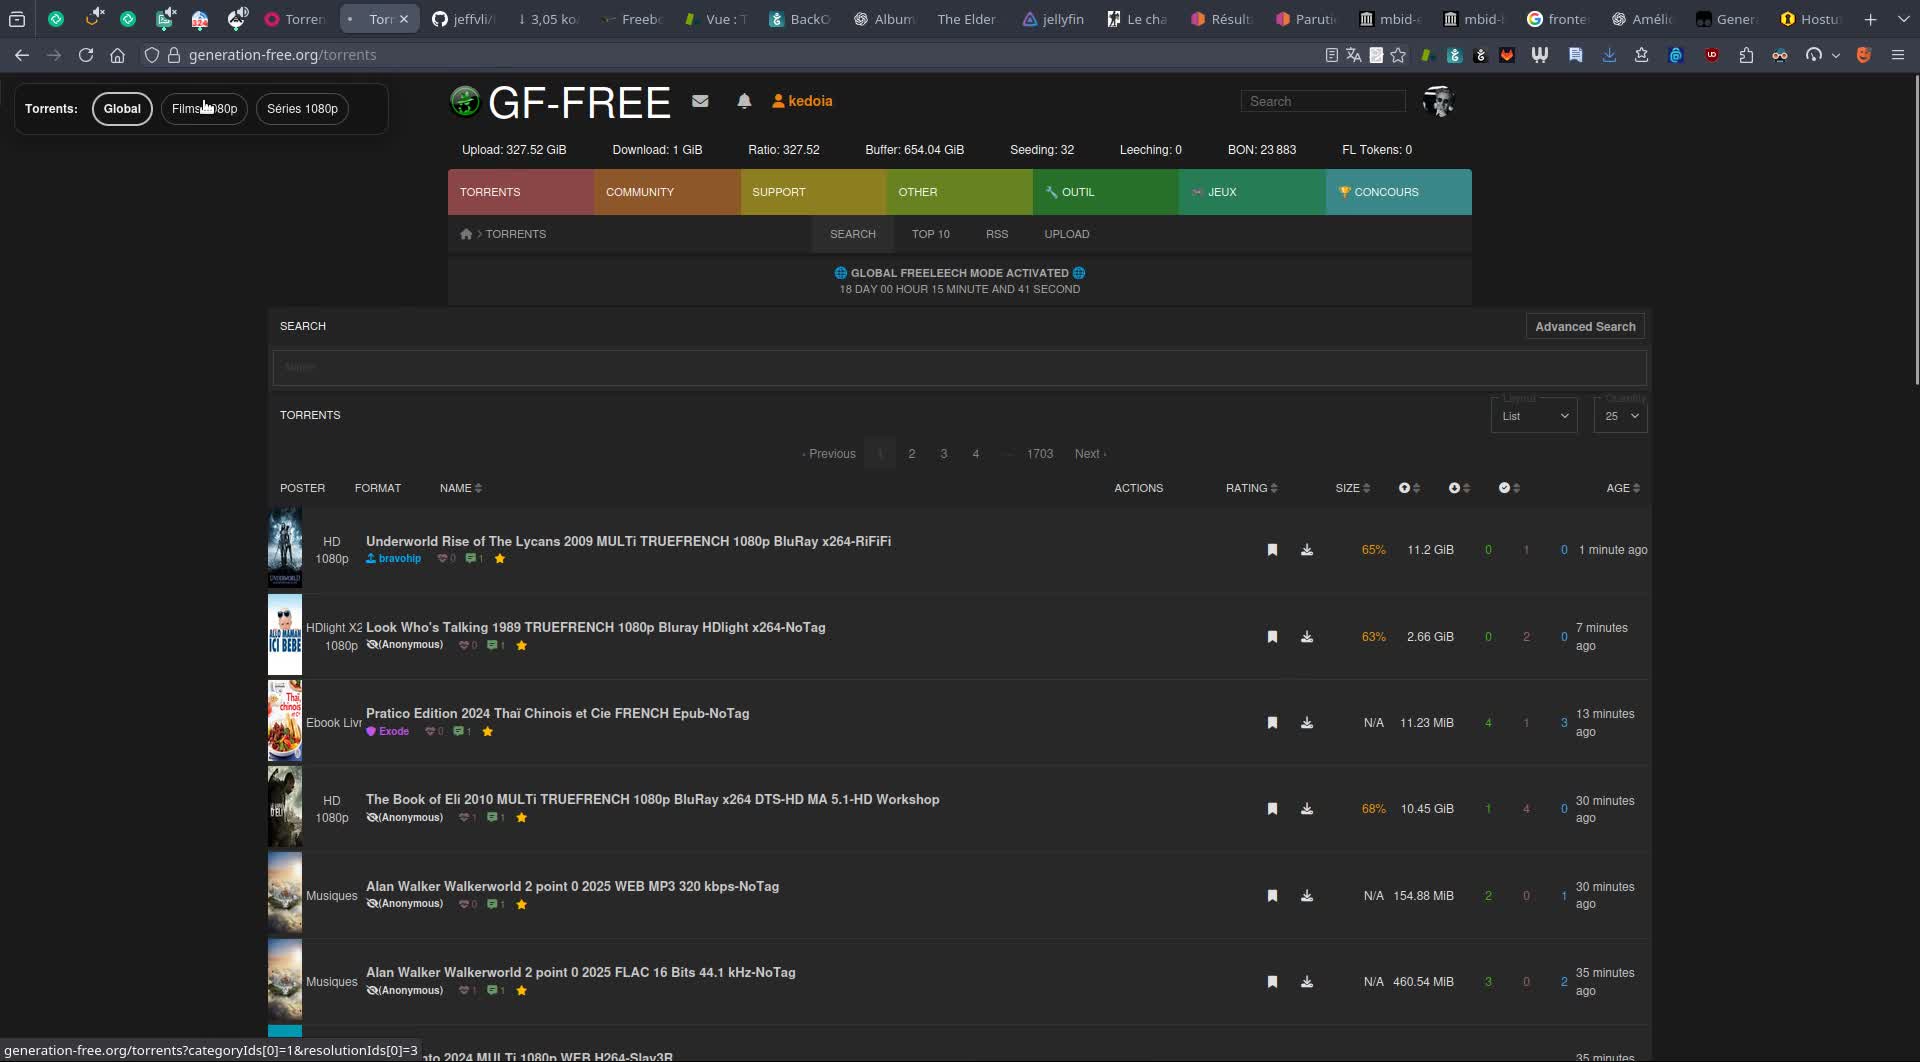Download the Look Who's Talking 1989 torrent

coord(1306,637)
